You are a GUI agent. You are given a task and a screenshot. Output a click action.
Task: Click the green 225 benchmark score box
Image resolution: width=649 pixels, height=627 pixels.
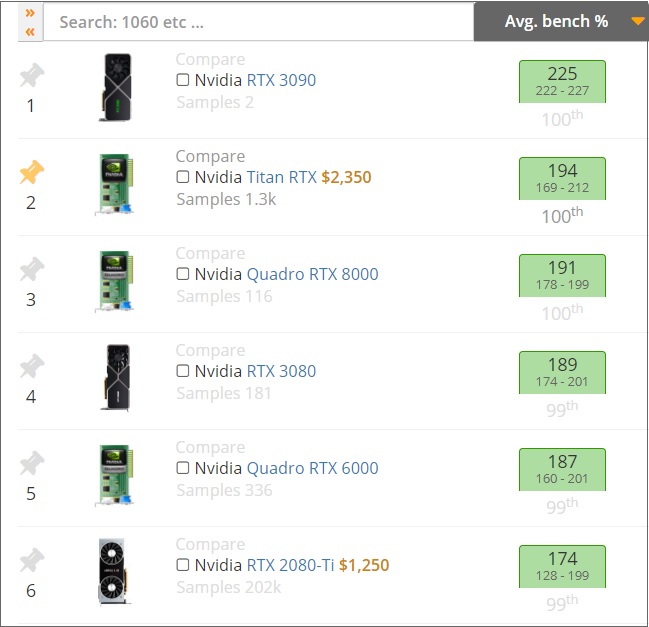[x=562, y=82]
